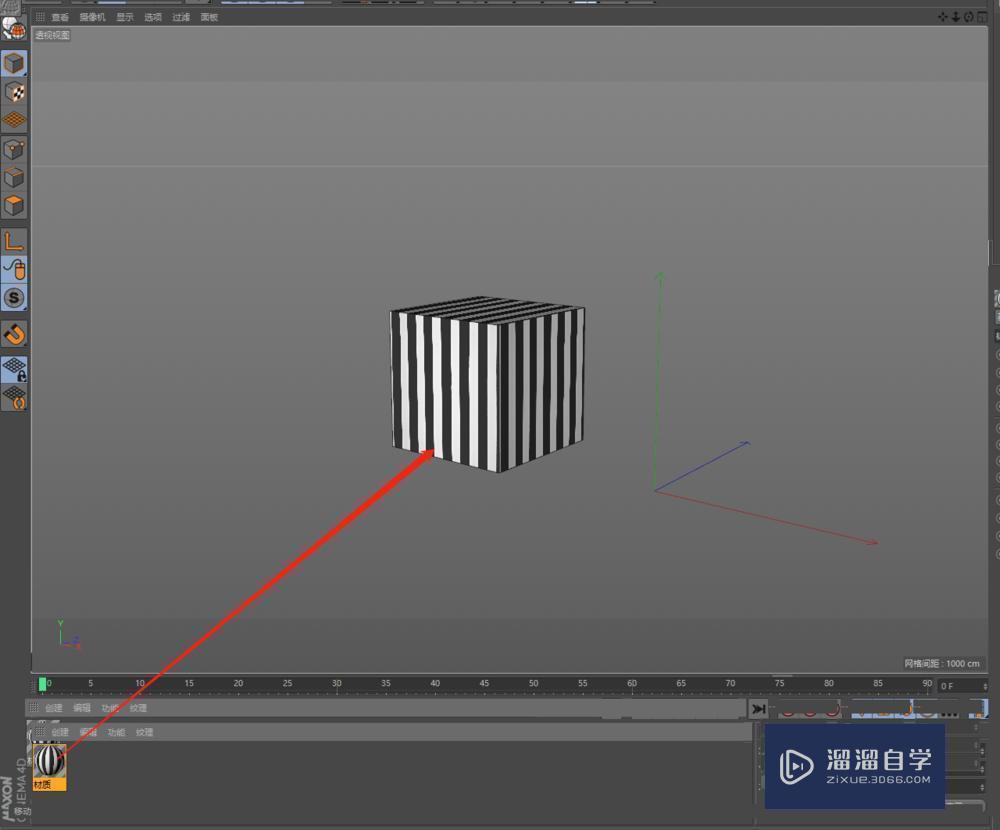The height and width of the screenshot is (830, 1000).
Task: Toggle the Viewport Solo S icon
Action: (x=14, y=298)
